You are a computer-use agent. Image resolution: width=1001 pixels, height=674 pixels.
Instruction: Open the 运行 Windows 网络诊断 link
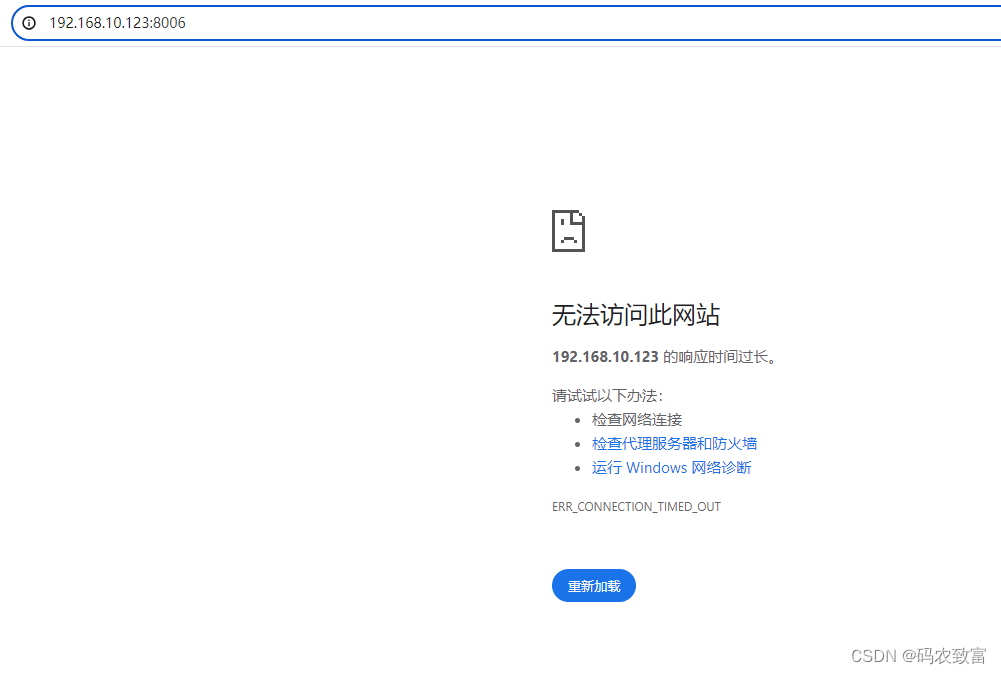[672, 468]
